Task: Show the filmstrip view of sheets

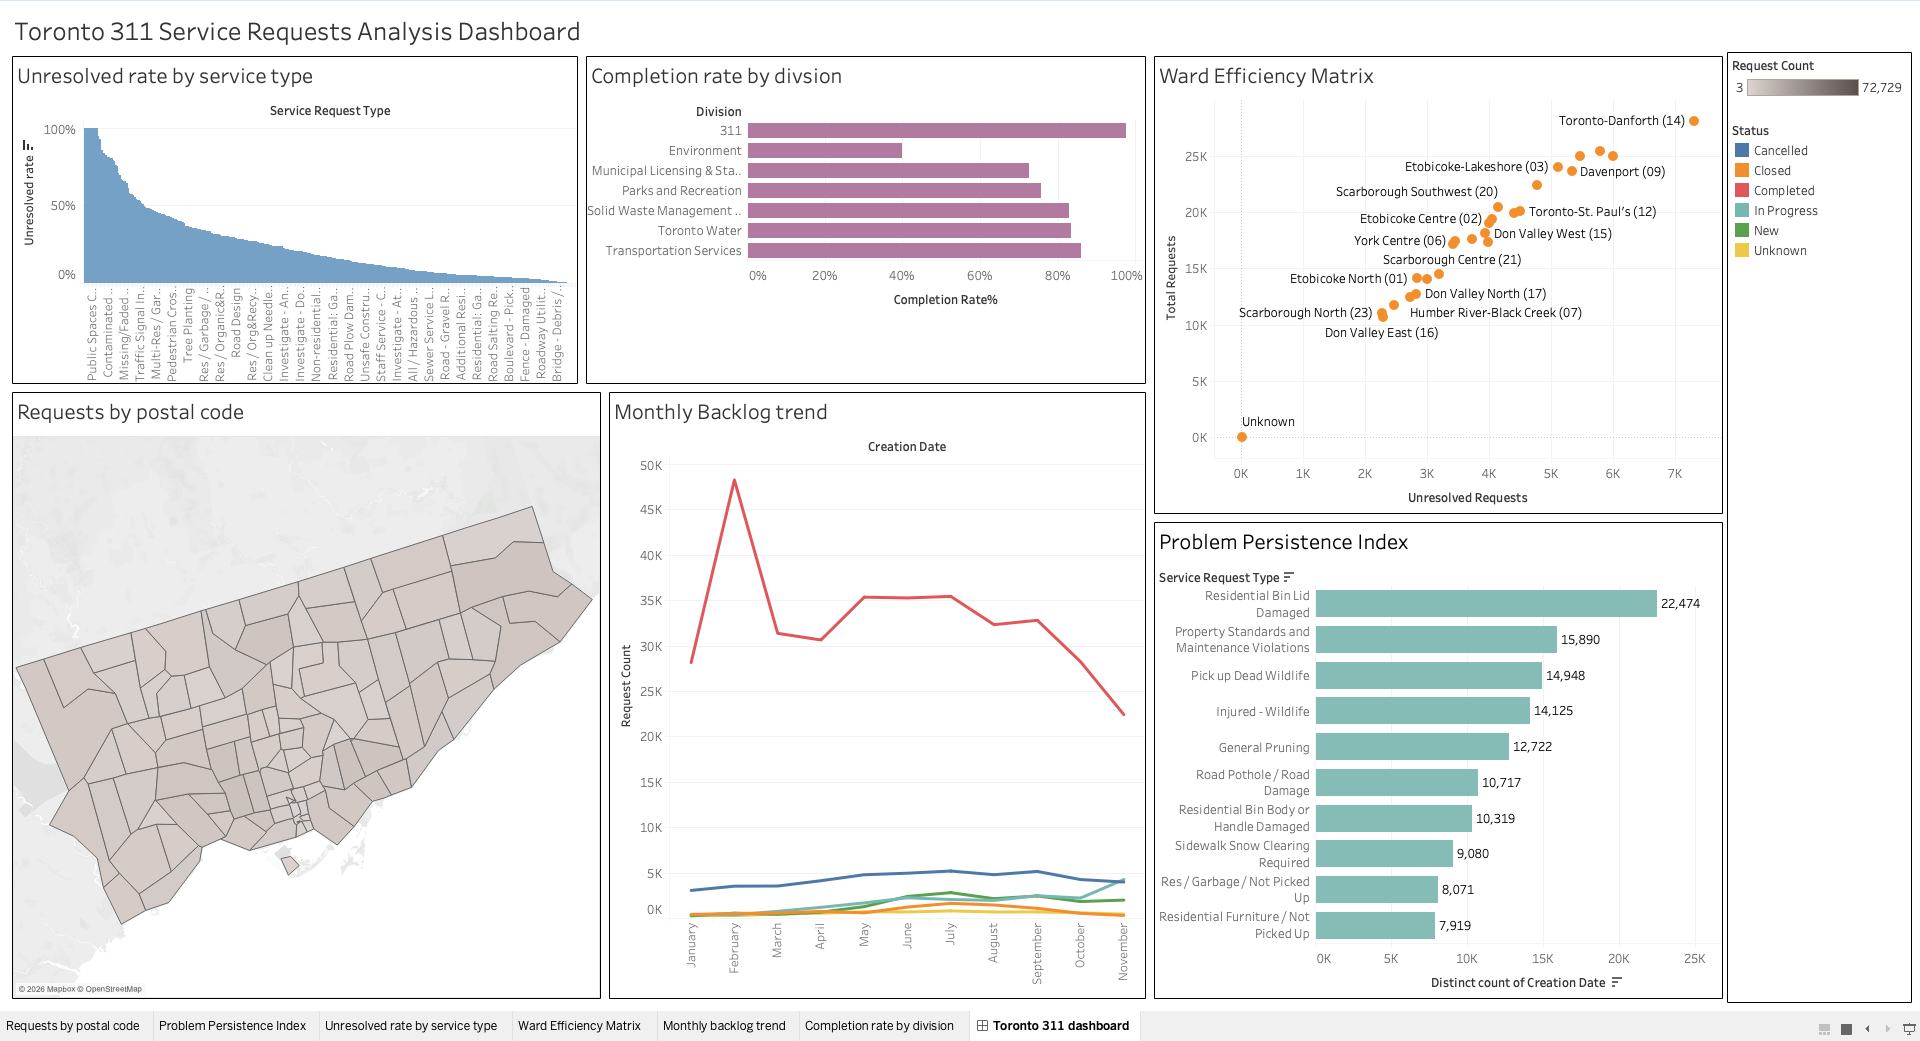Action: pos(1824,1028)
